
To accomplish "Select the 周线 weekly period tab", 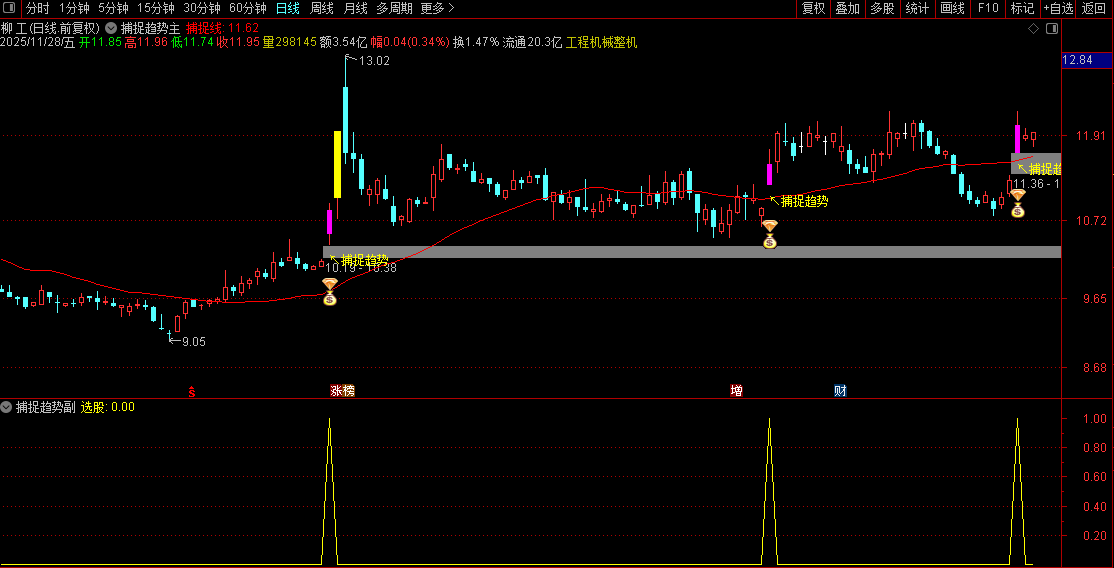I will 322,9.
